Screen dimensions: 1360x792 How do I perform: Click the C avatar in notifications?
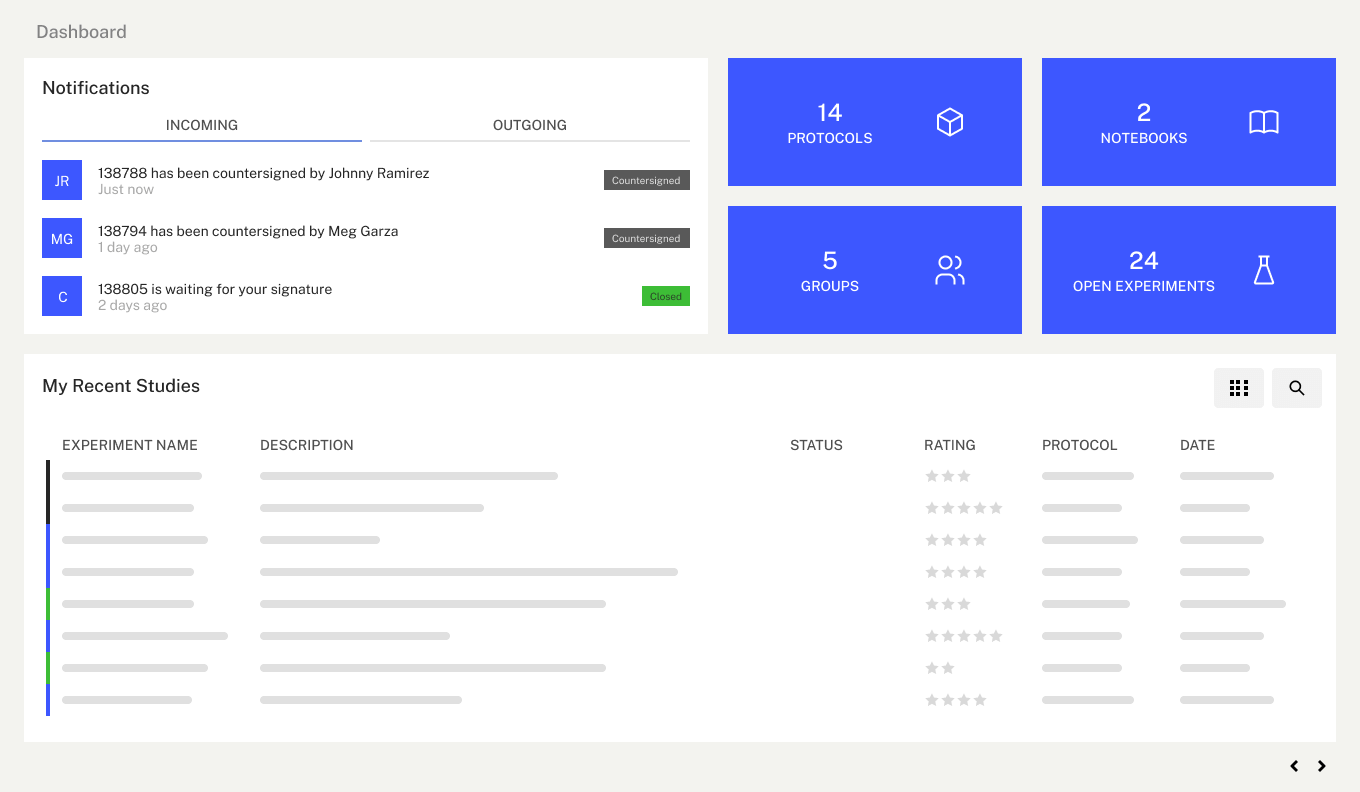pos(62,296)
